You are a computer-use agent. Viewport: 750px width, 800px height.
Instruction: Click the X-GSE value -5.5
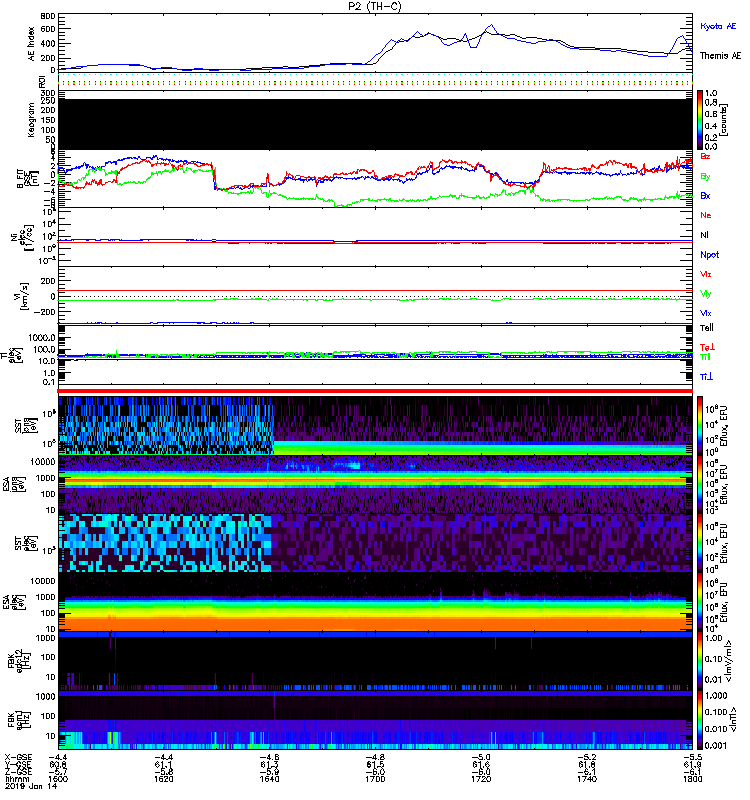click(x=692, y=757)
